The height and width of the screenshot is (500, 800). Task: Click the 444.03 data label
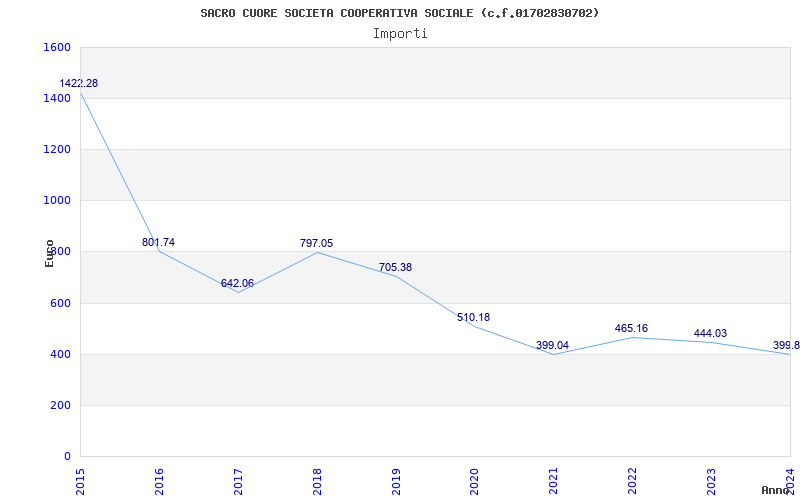click(x=710, y=334)
